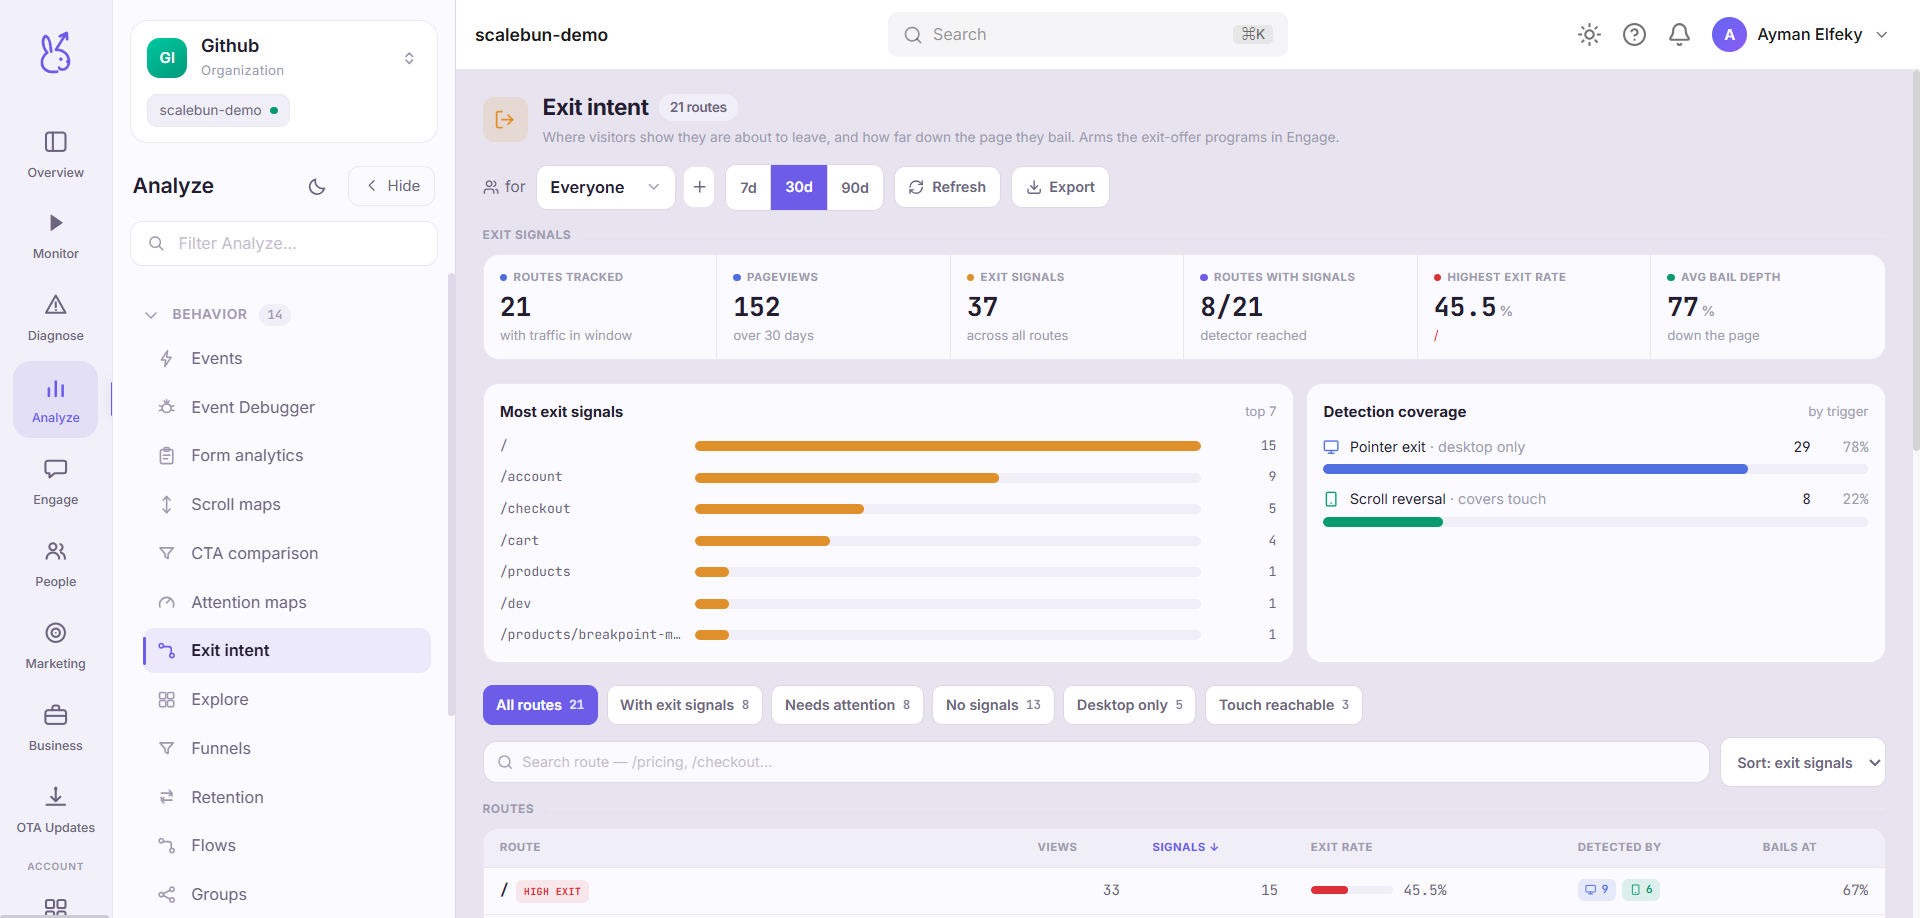Show the With exit signals tab
This screenshot has height=918, width=1920.
pos(685,705)
